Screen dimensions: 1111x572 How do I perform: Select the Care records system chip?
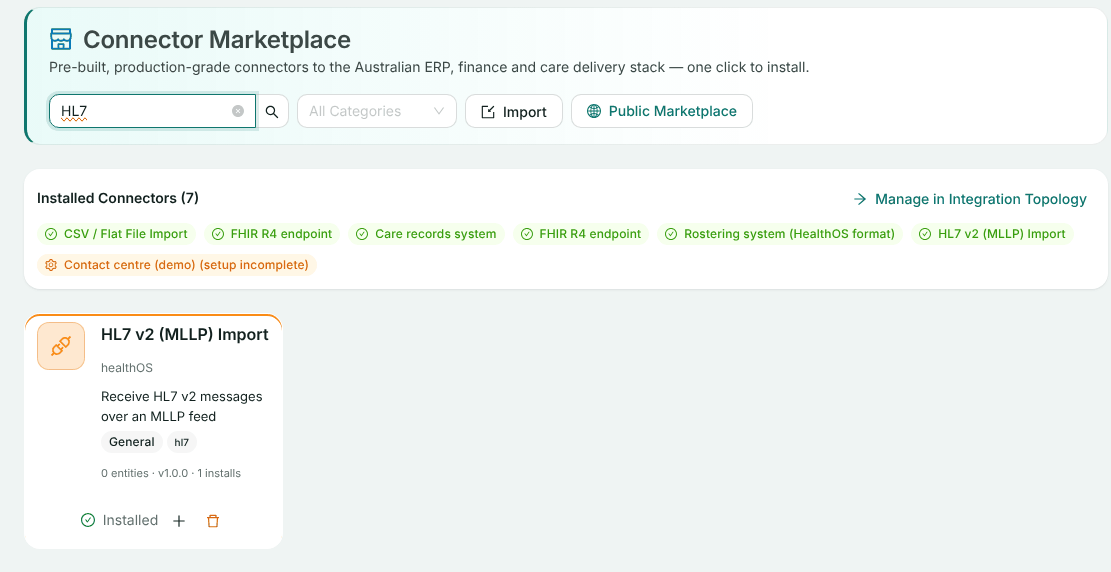click(x=427, y=234)
